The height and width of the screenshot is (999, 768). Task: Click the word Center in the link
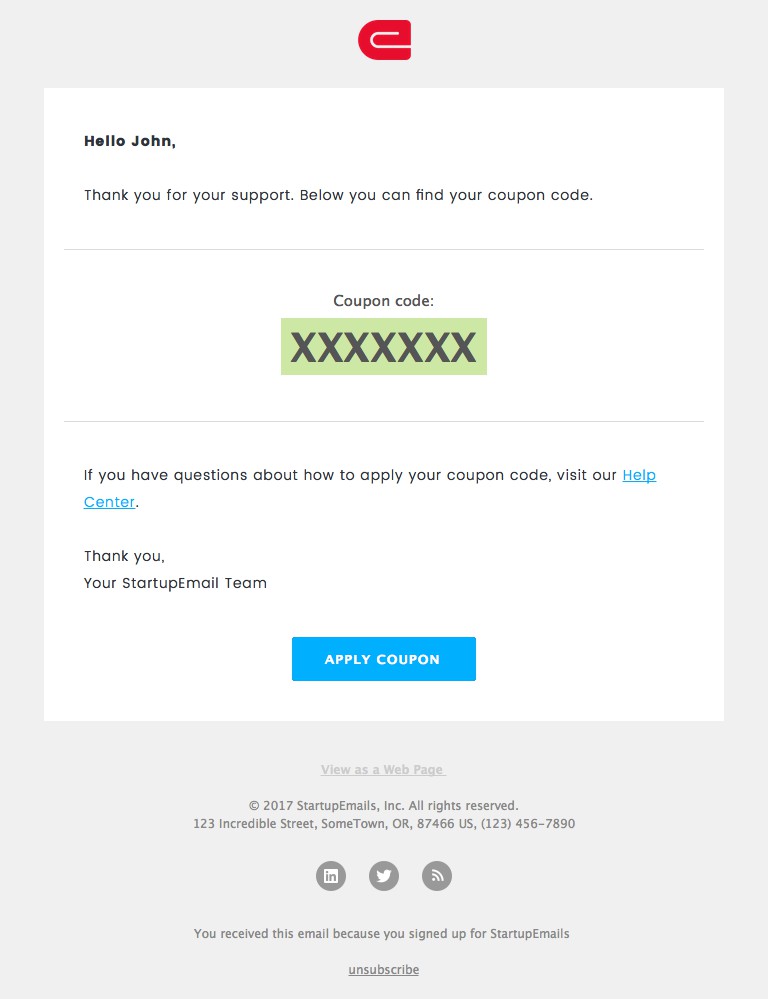click(109, 502)
